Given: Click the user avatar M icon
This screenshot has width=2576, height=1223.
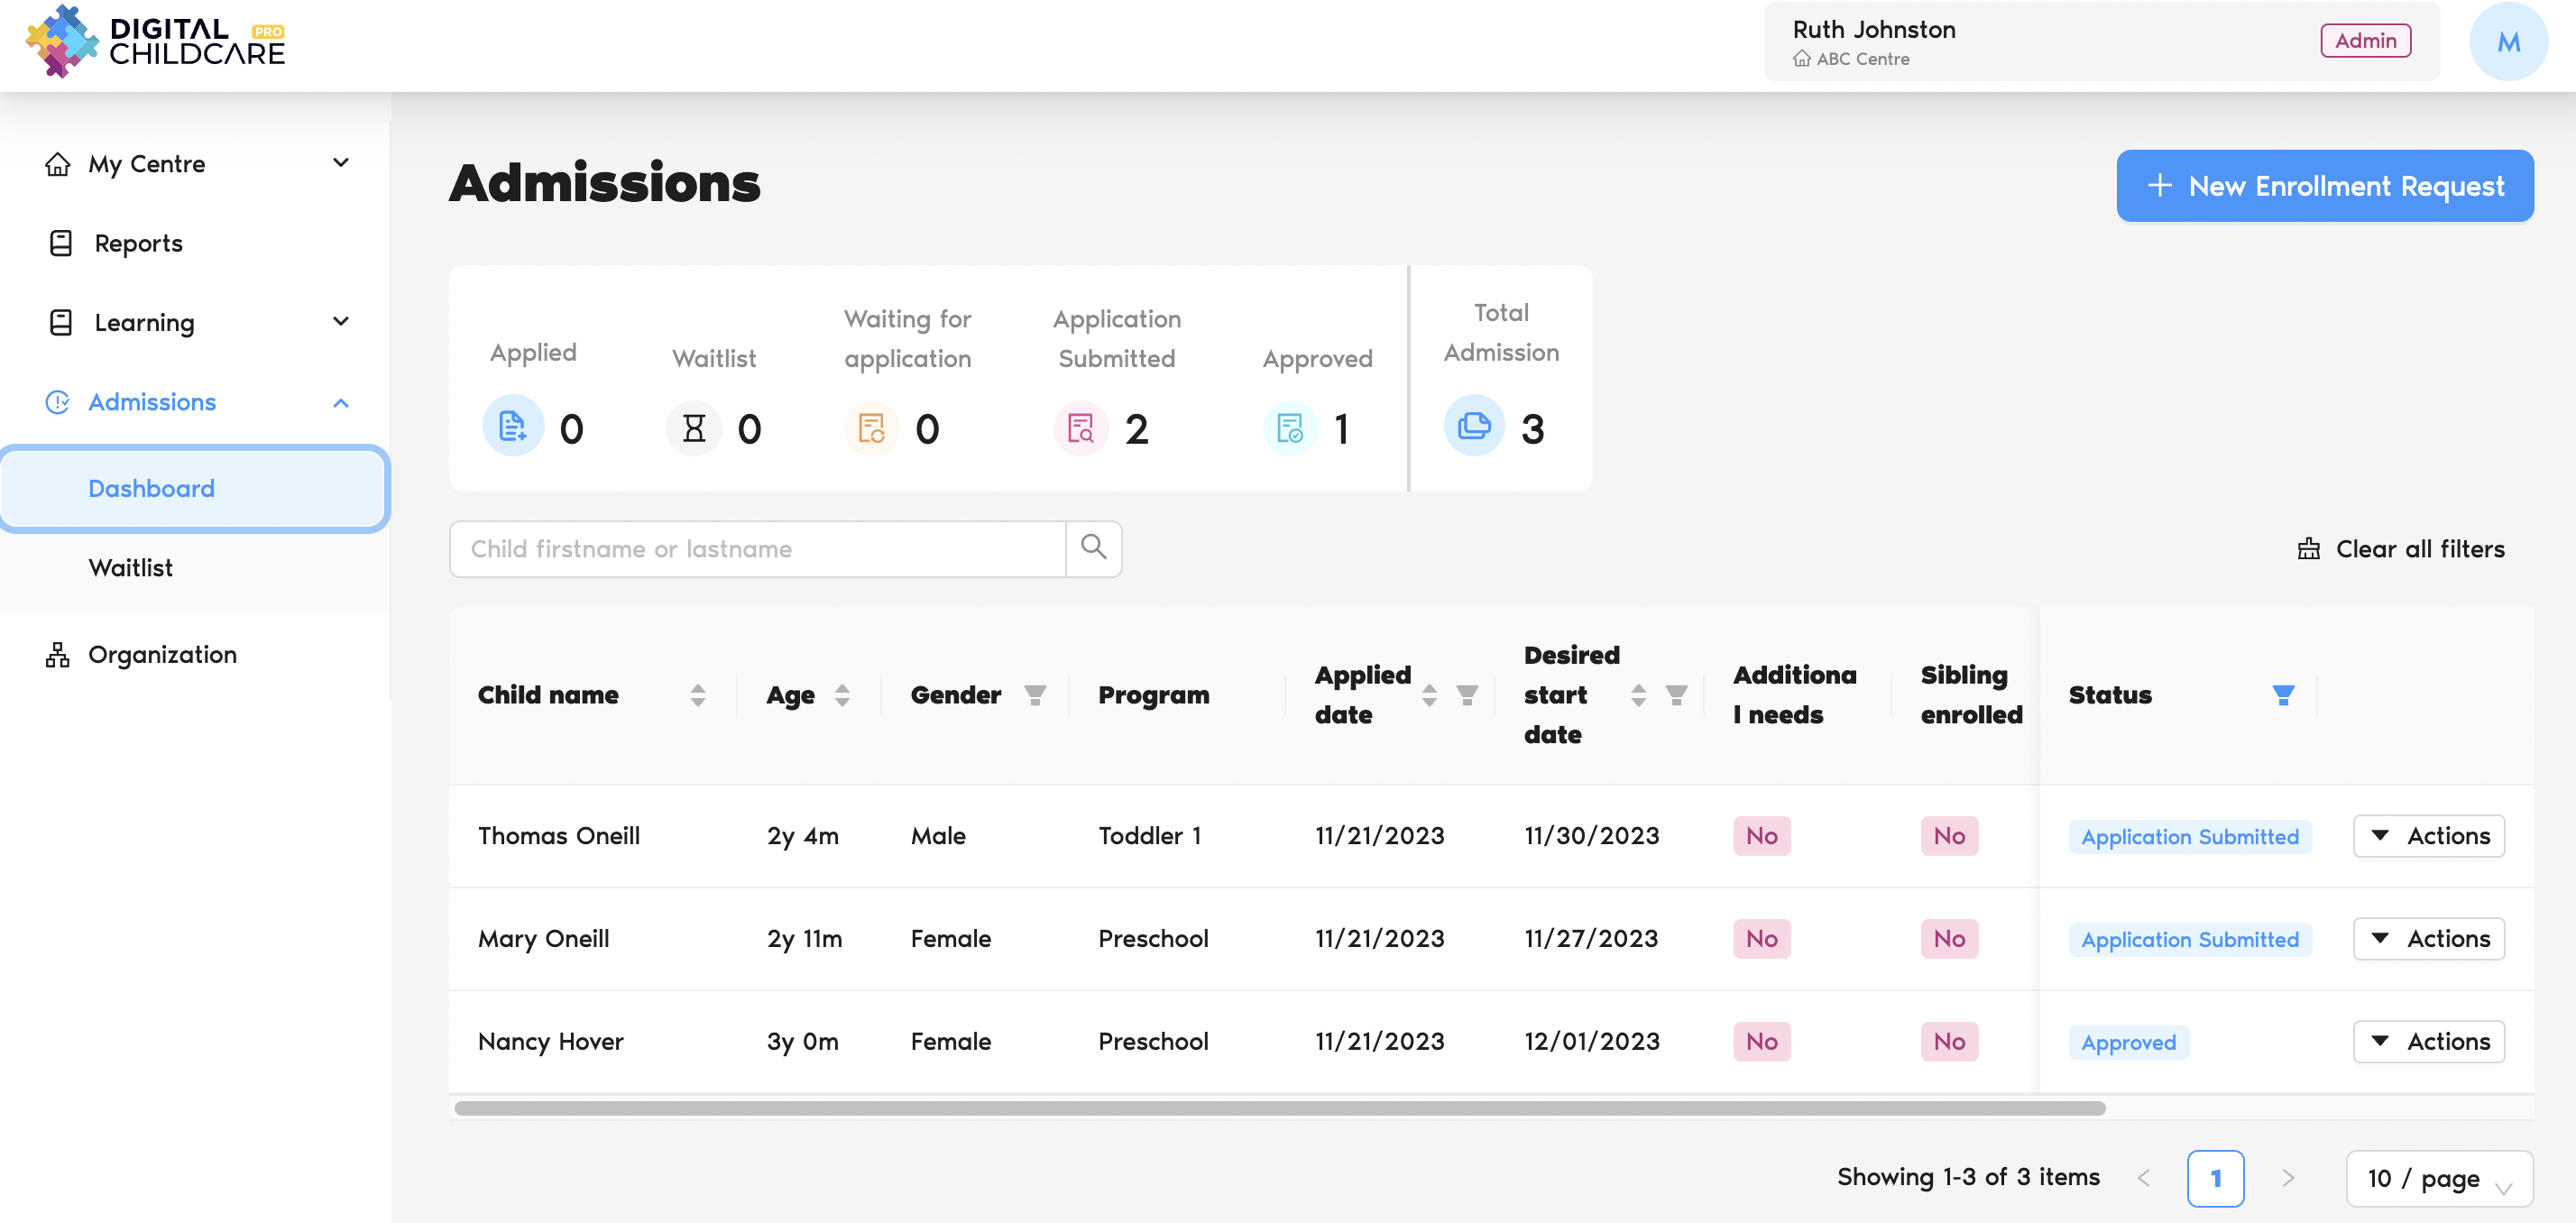Looking at the screenshot, I should click(2507, 42).
